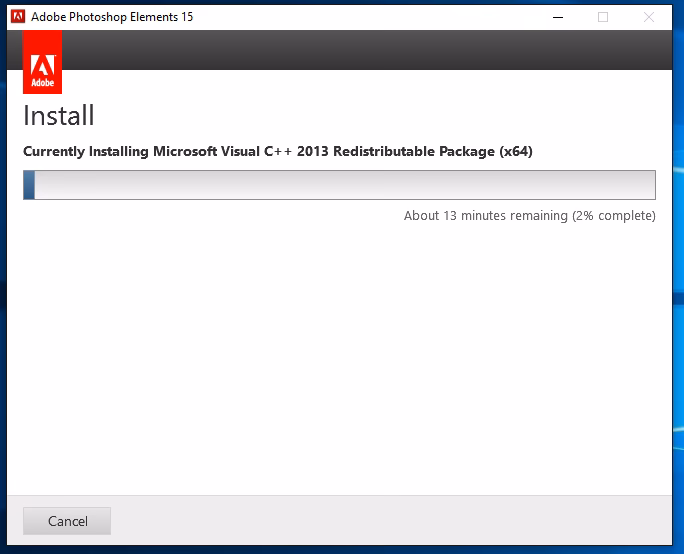684x554 pixels.
Task: Click the dark header banner beside Adobe logo
Action: [x=360, y=49]
